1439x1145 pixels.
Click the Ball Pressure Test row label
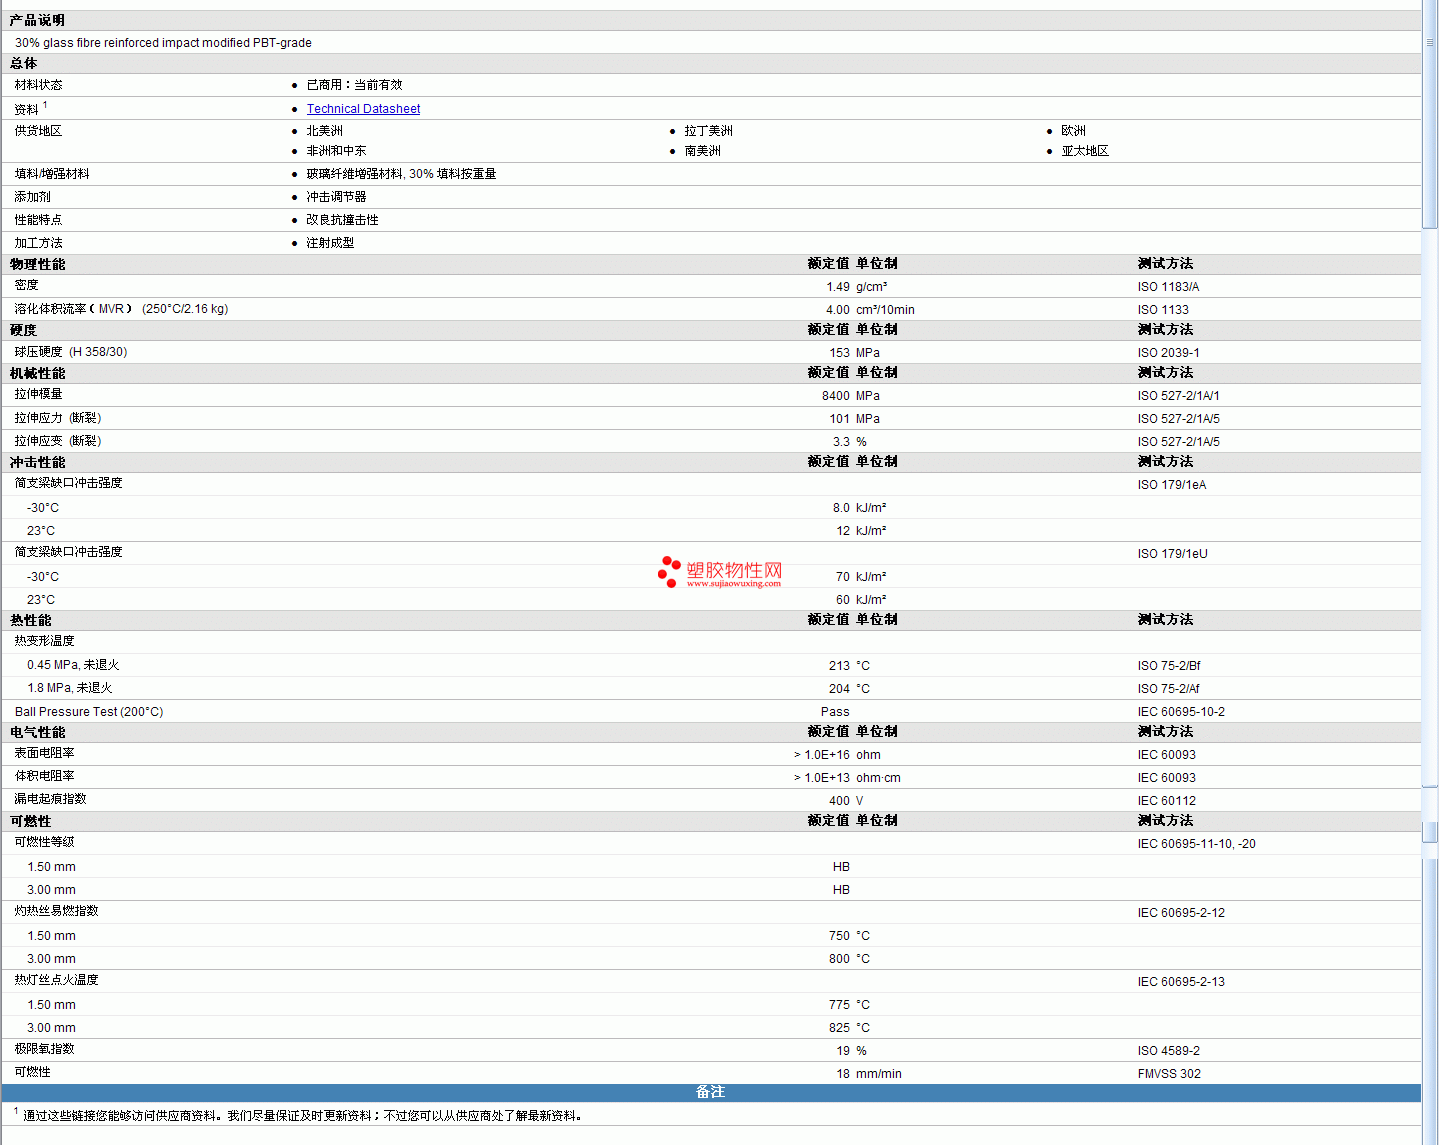(88, 712)
